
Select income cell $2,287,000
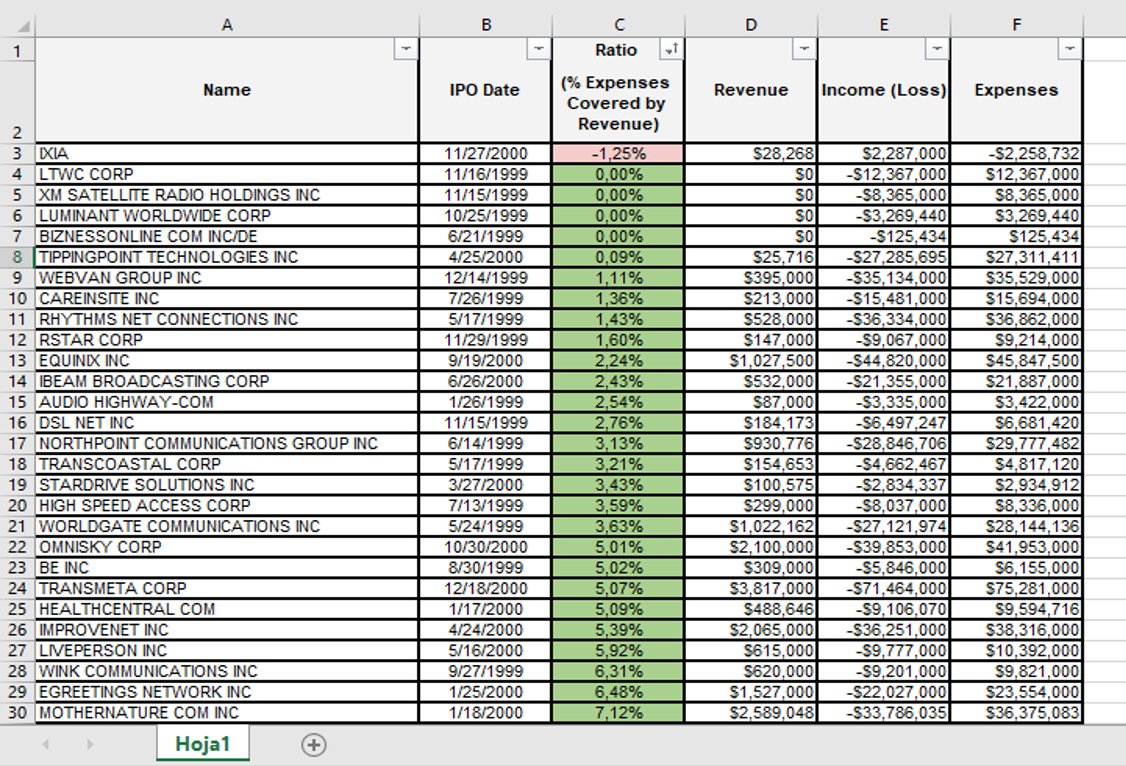point(884,154)
